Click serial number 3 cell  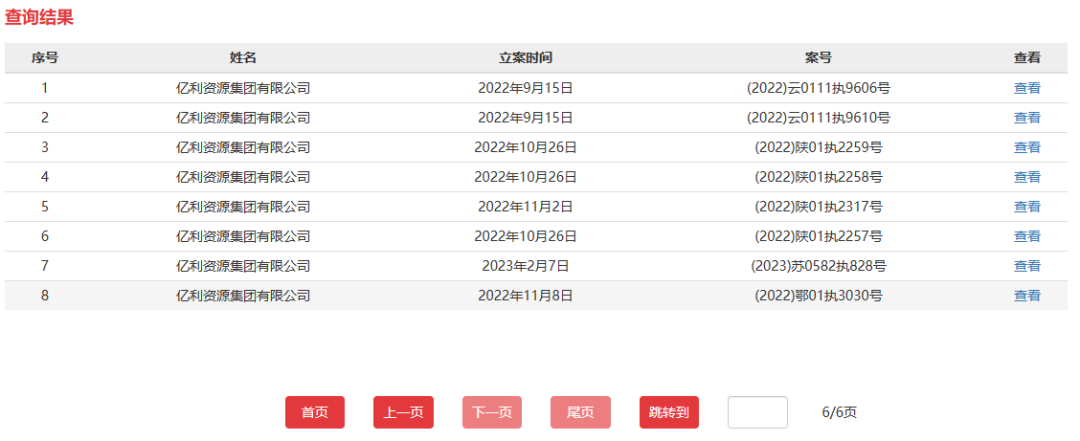[x=45, y=147]
